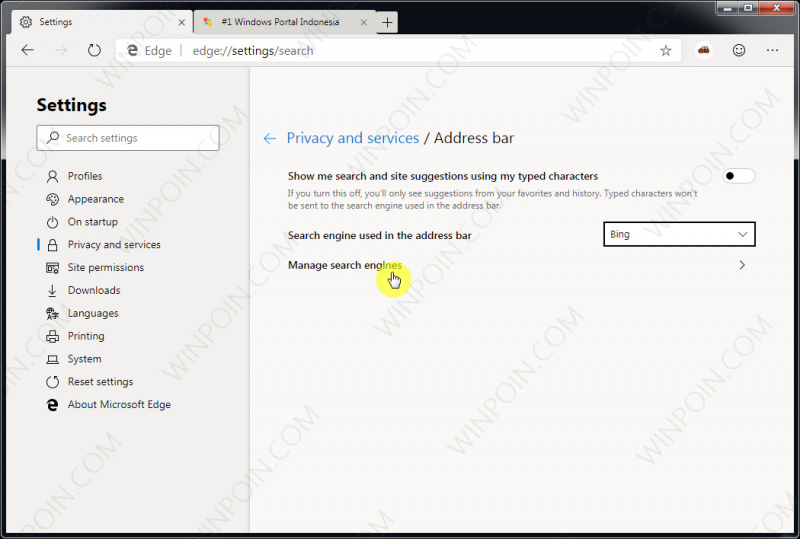Viewport: 800px width, 539px height.
Task: Click the address bar URL edge://settings/search
Action: coord(253,51)
